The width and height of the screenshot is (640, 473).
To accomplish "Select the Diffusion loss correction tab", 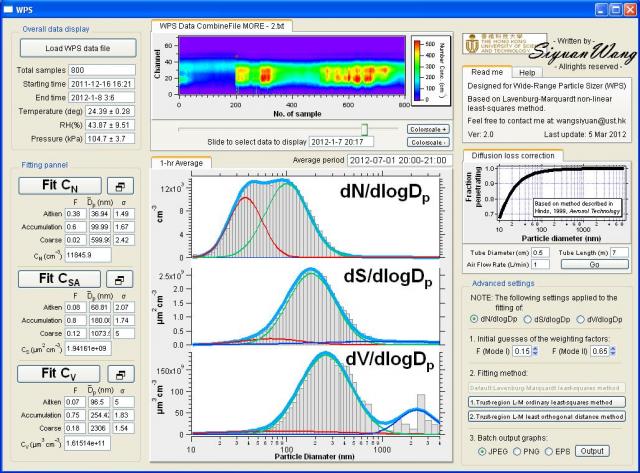I will (513, 155).
